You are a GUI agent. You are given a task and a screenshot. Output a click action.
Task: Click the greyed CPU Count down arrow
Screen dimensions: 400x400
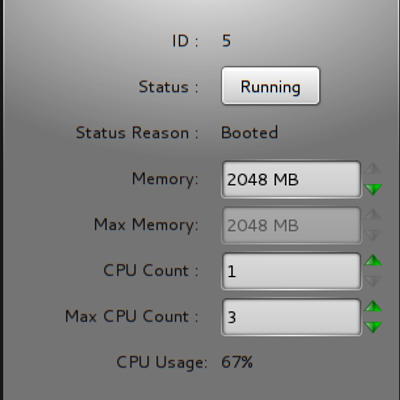373,281
